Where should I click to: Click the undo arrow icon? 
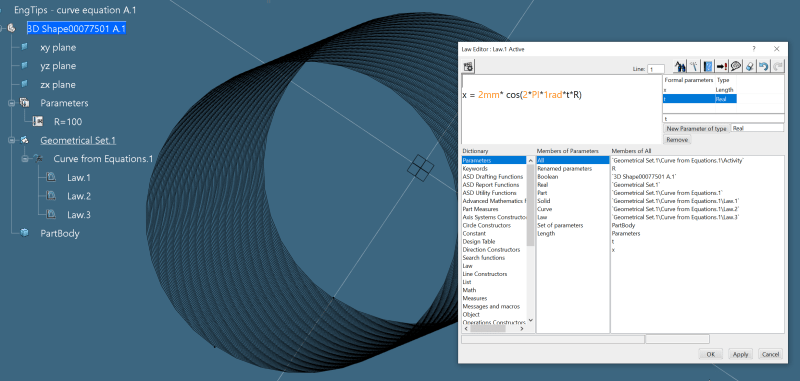(x=763, y=66)
